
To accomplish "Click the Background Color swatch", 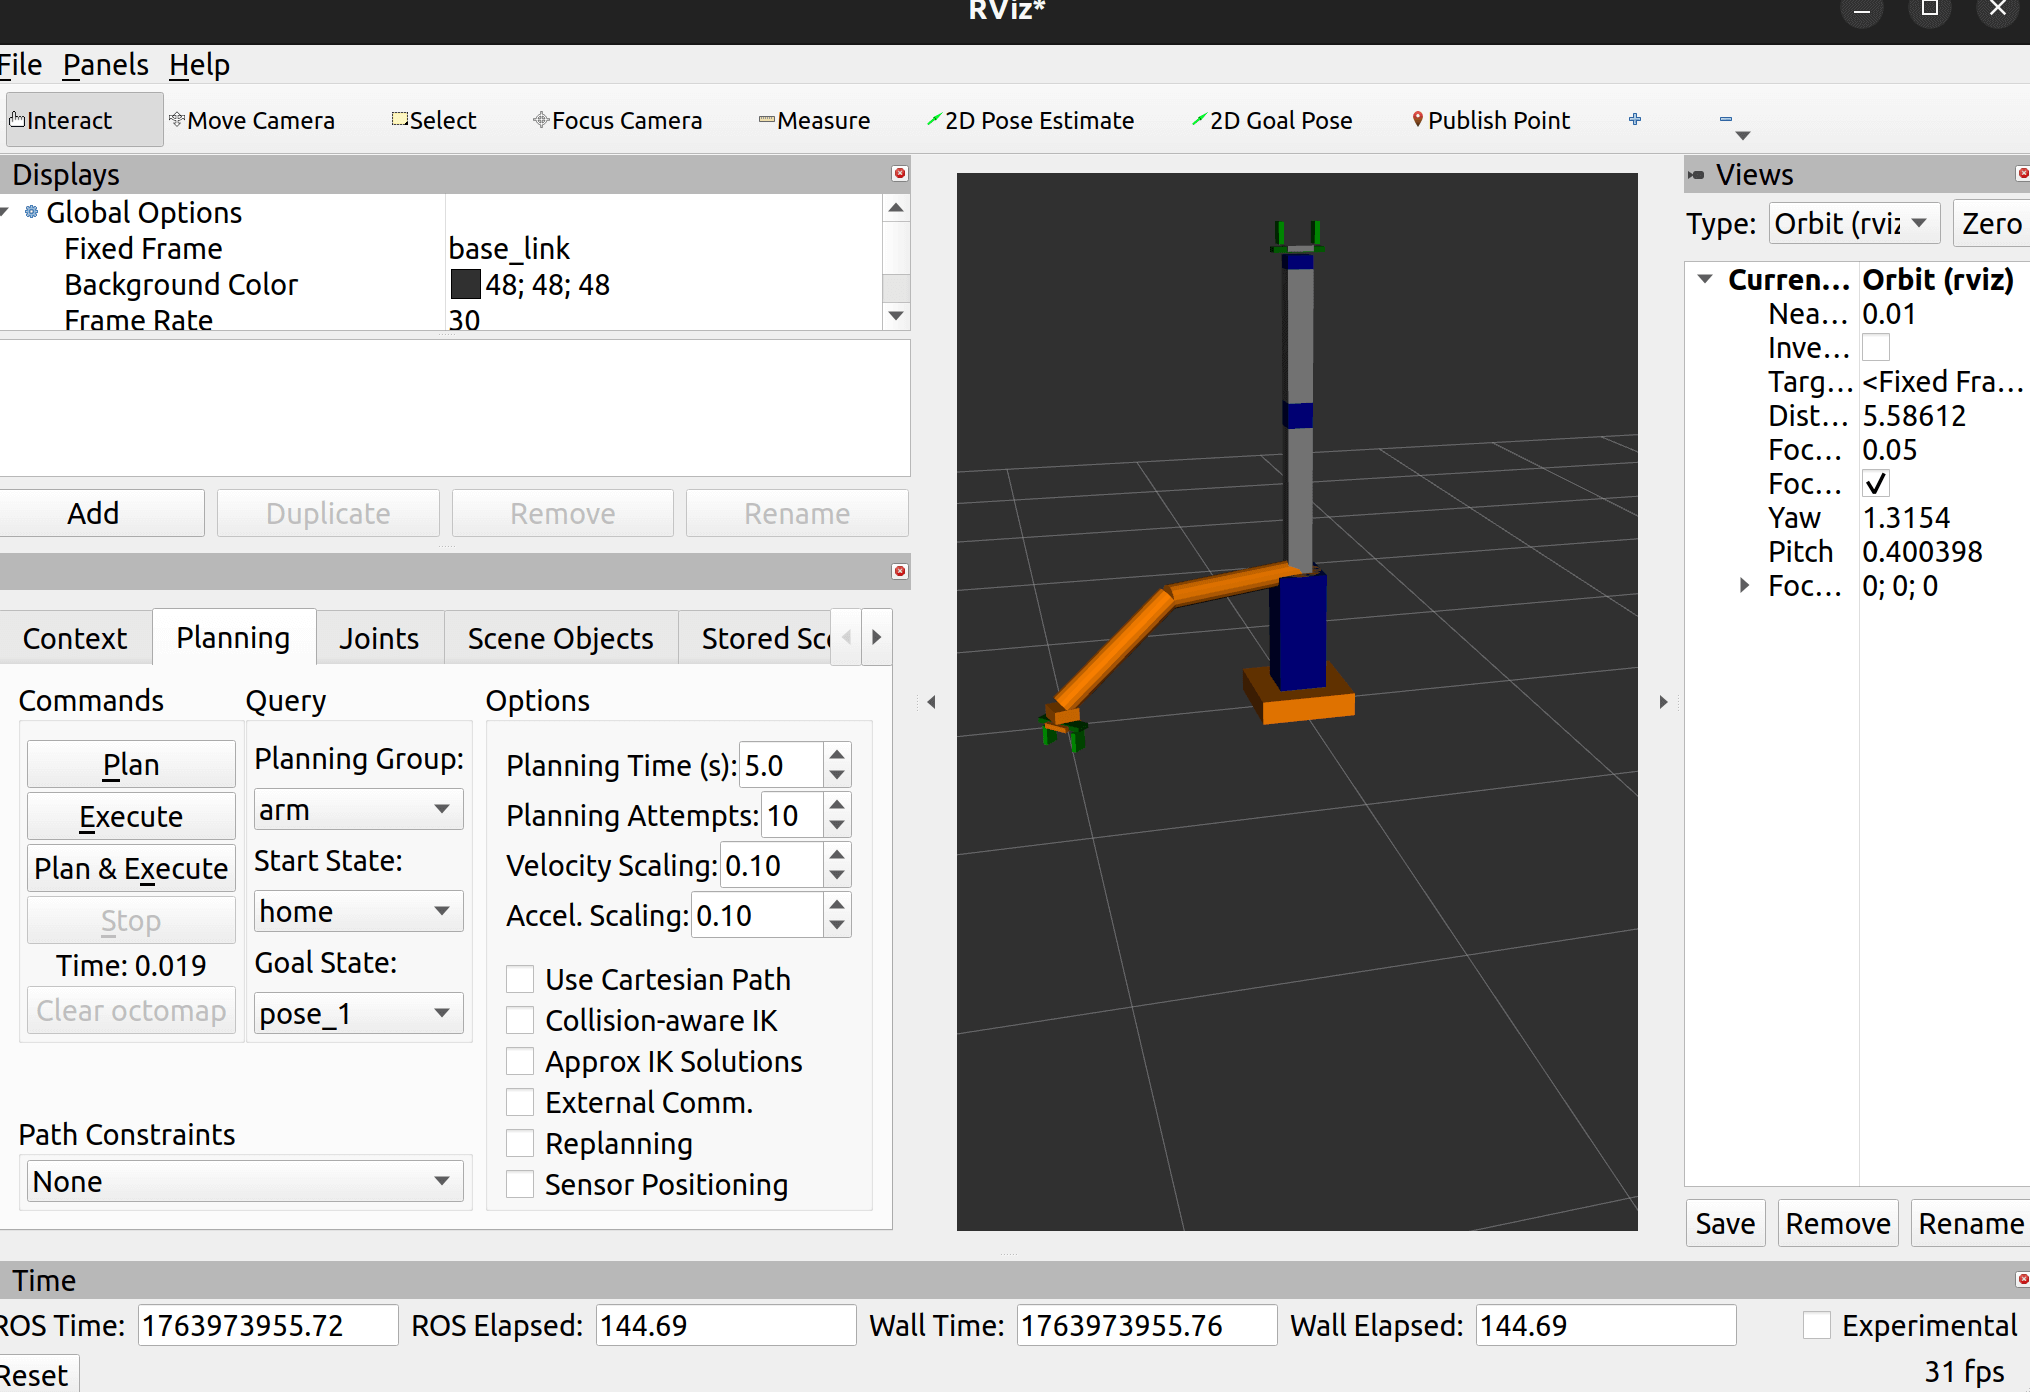I will tap(465, 285).
